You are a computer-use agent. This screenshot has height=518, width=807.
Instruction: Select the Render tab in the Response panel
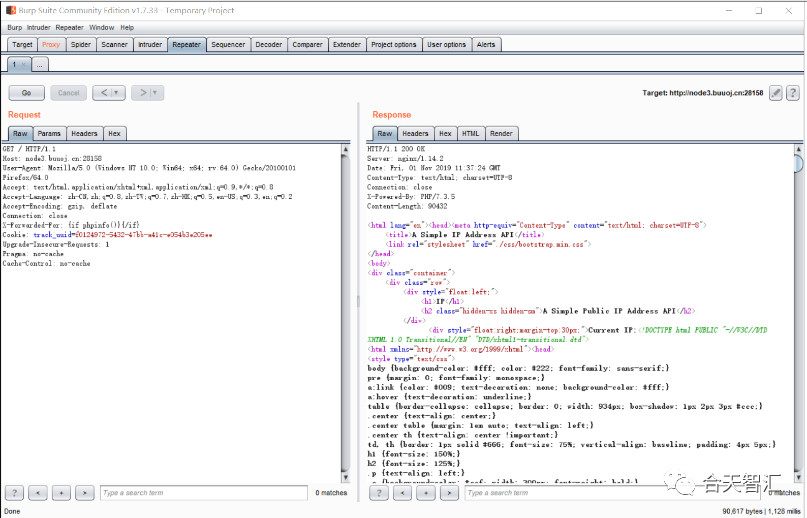click(x=501, y=133)
